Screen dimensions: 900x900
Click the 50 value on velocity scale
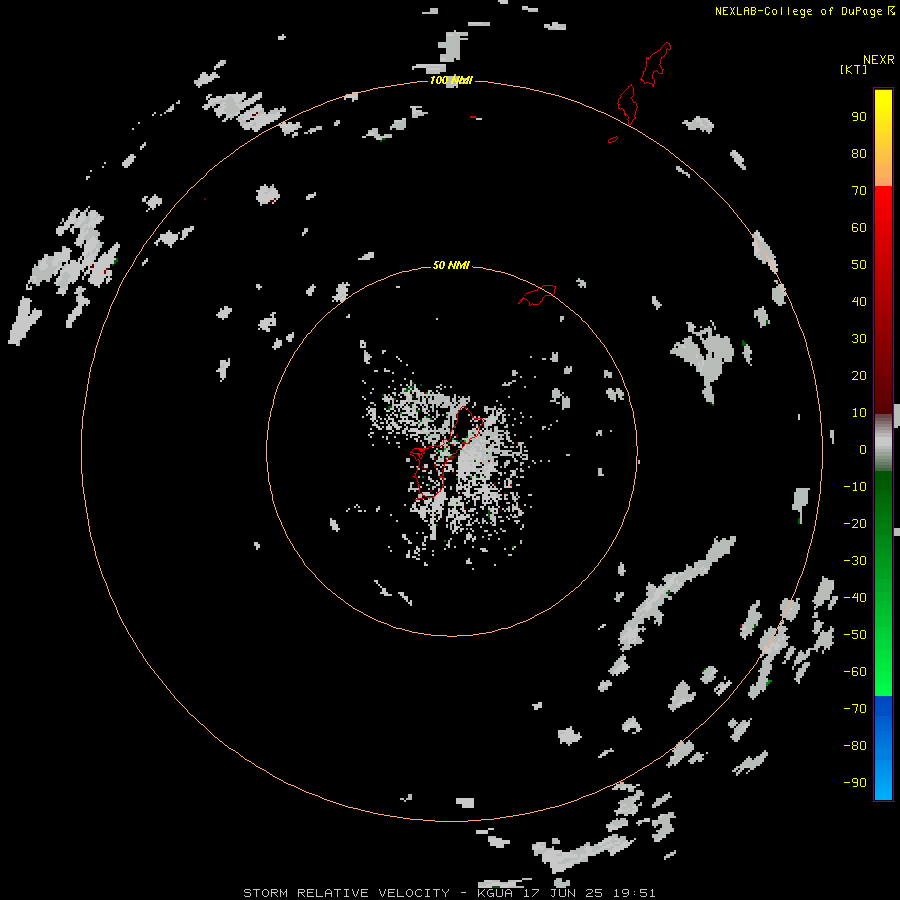point(859,265)
